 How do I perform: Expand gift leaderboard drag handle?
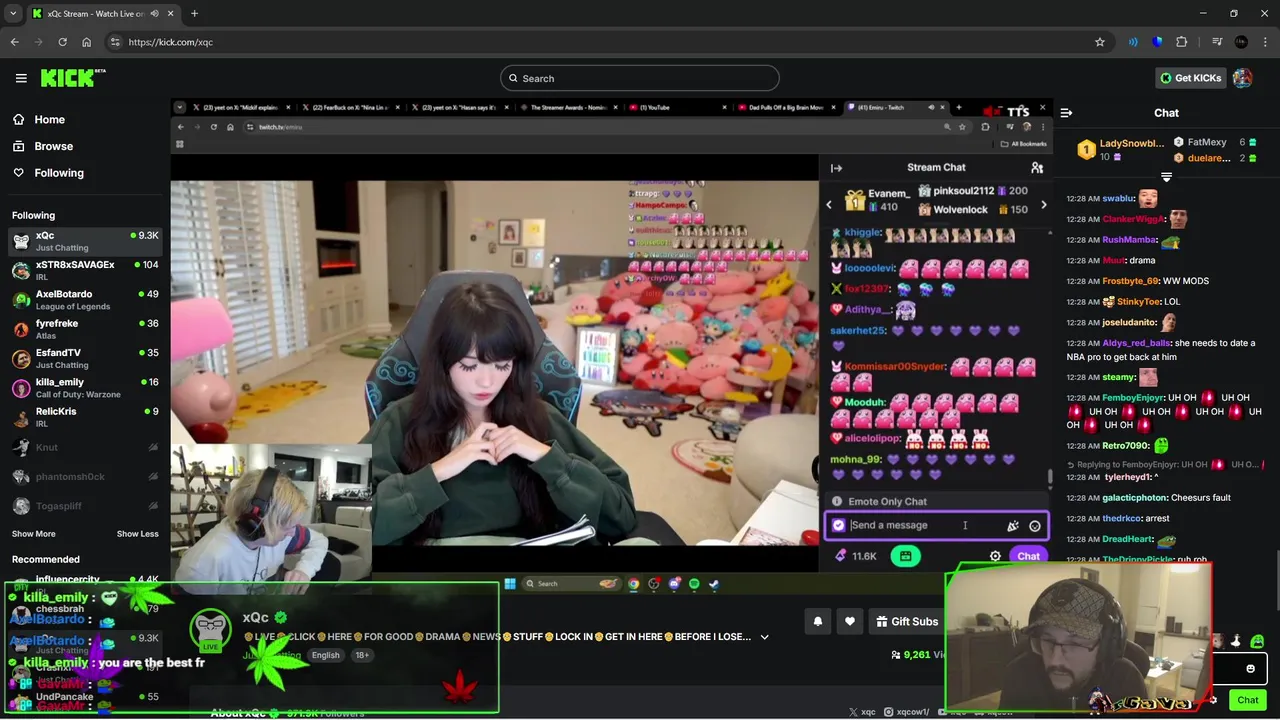coord(1166,178)
